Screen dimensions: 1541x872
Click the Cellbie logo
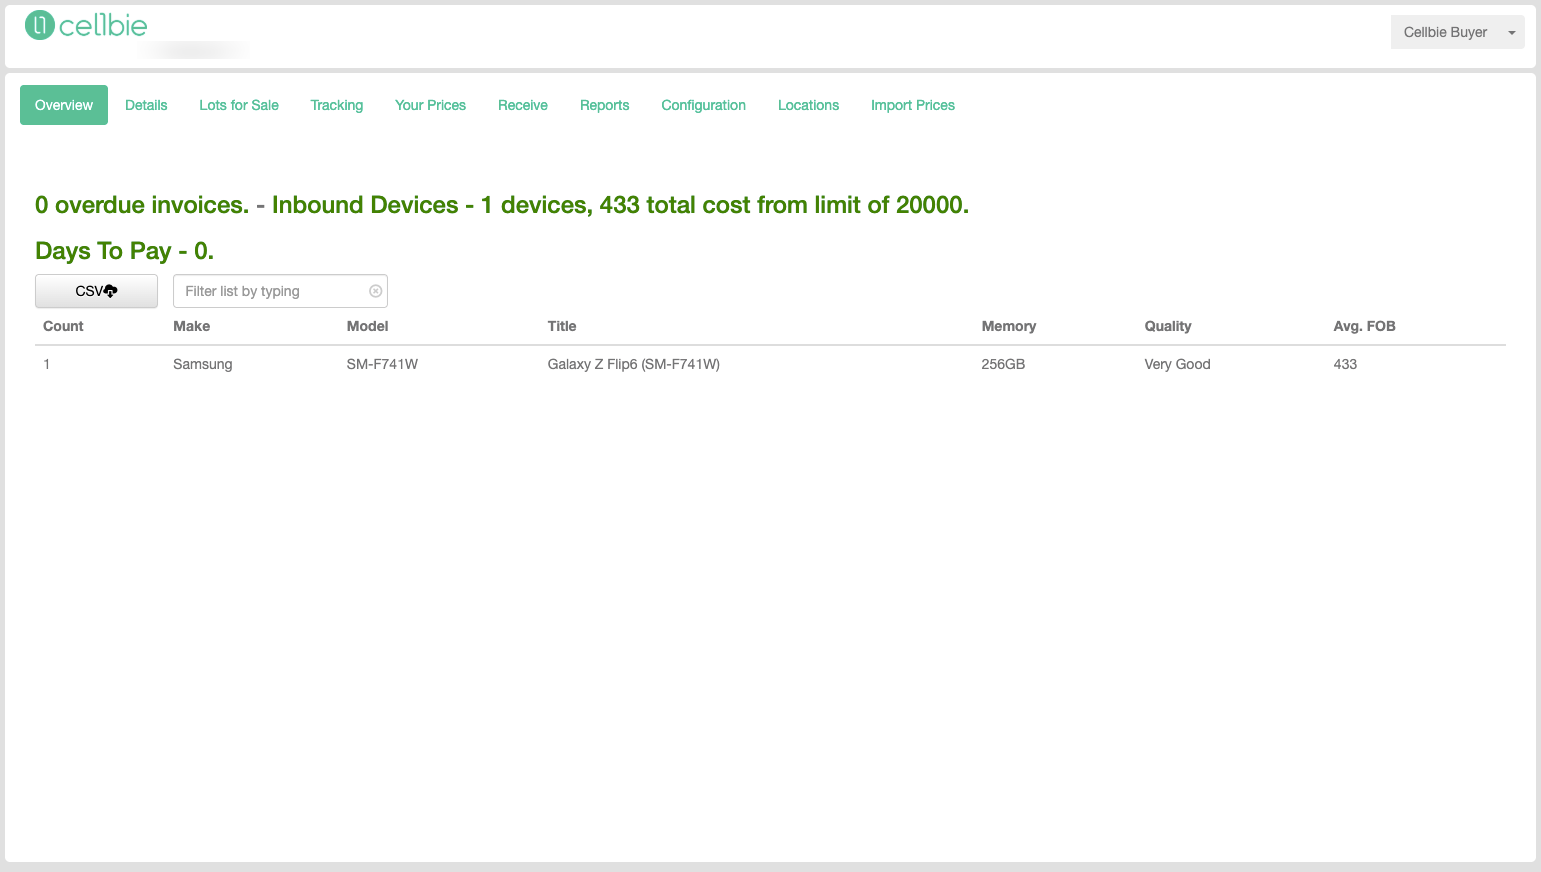point(86,25)
